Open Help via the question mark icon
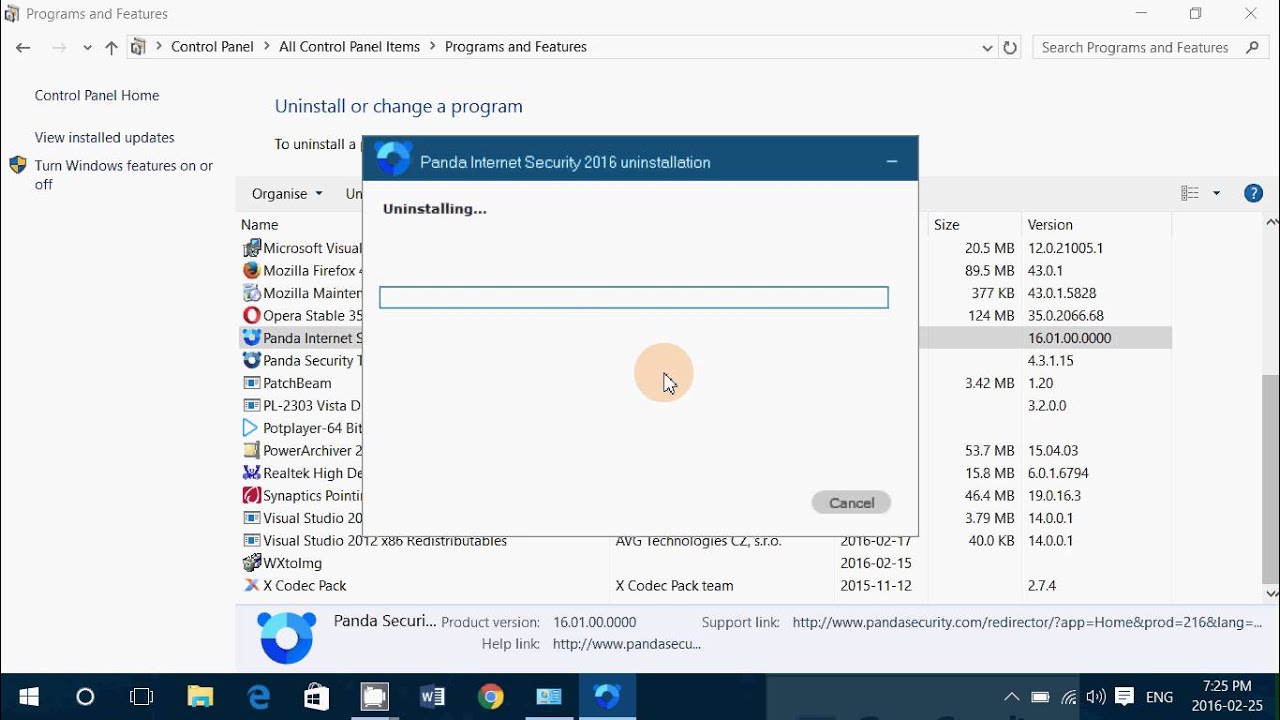This screenshot has height=720, width=1280. 1253,192
